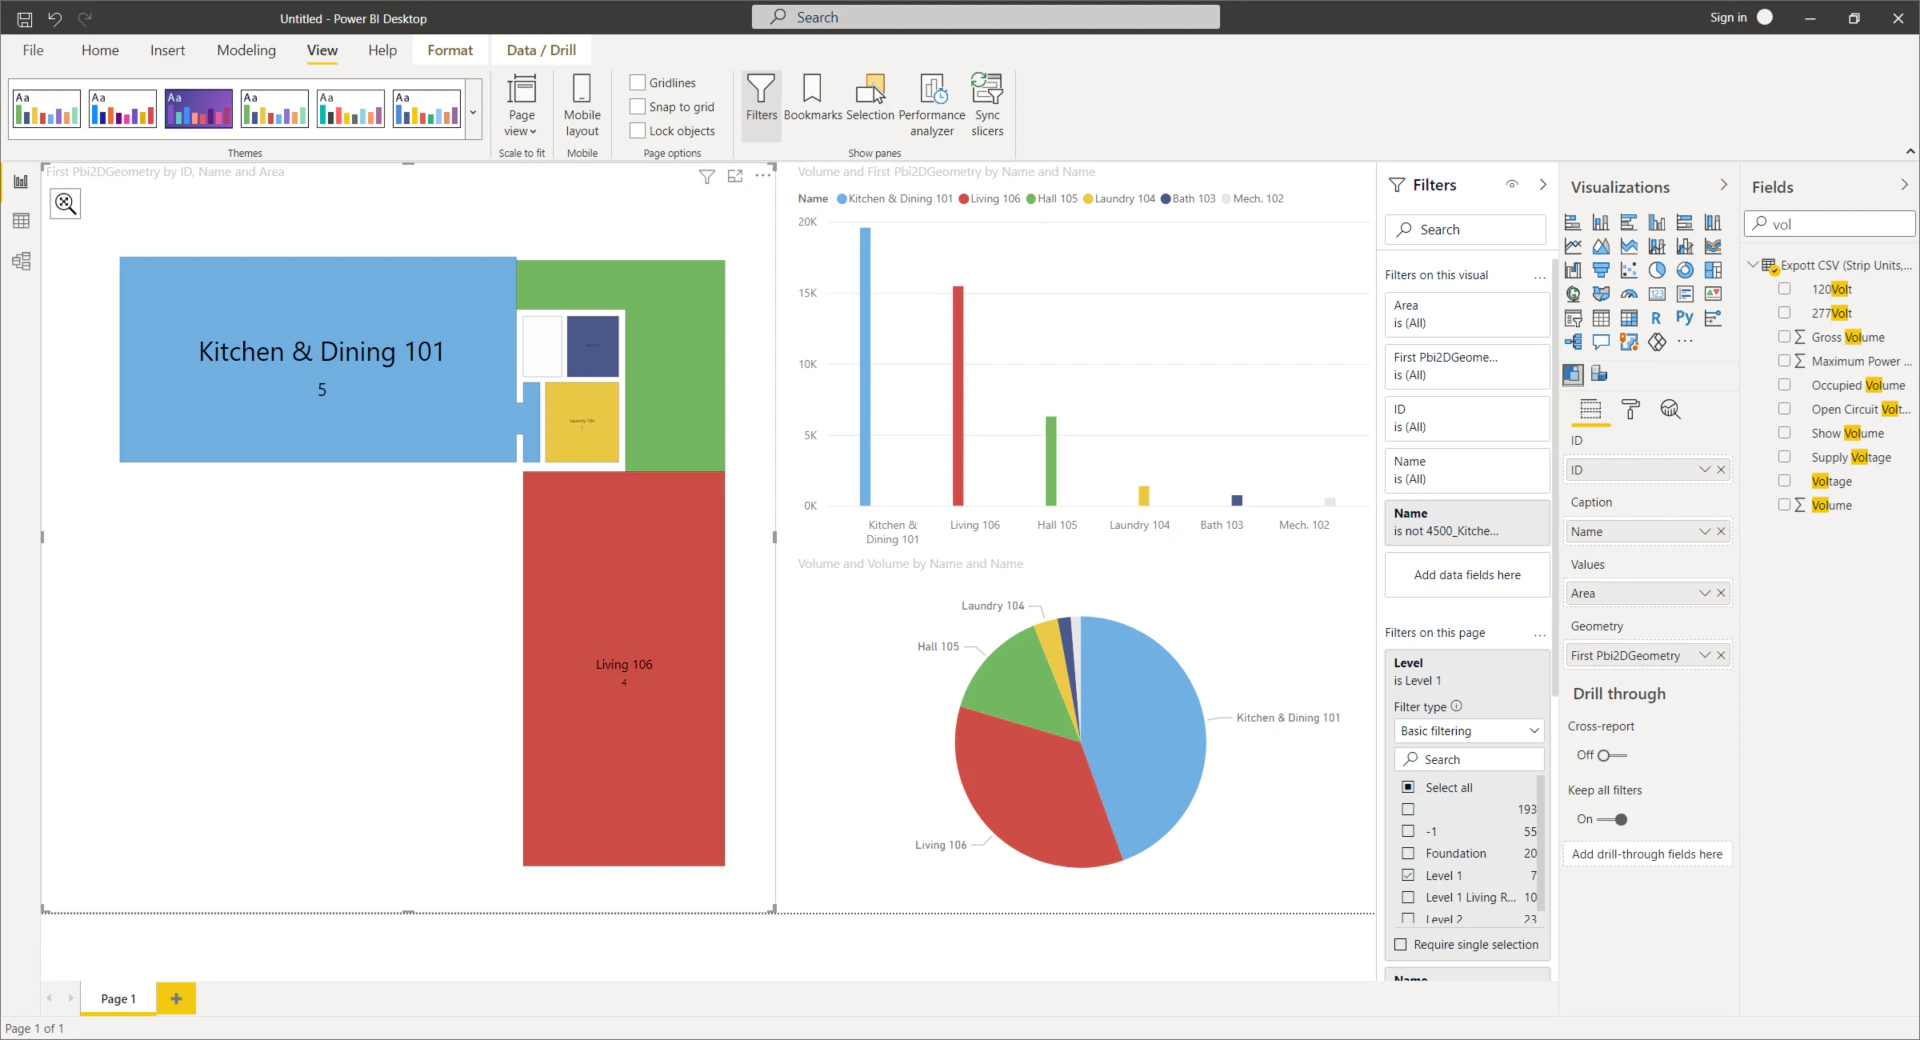Switch to the Format ribbon tab
Screen dimensions: 1920x1040
(x=450, y=50)
